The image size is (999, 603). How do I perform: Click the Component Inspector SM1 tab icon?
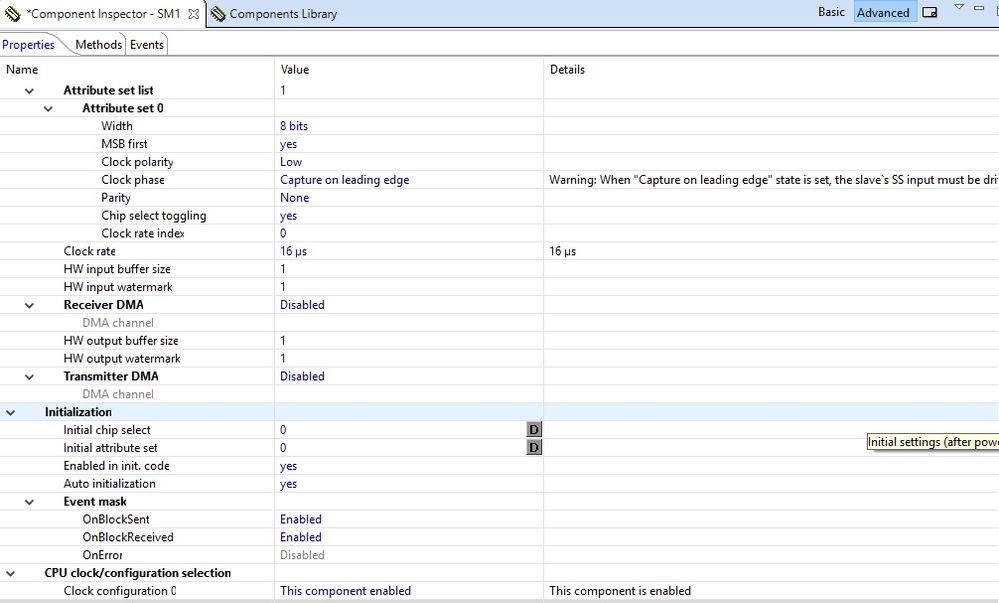12,13
